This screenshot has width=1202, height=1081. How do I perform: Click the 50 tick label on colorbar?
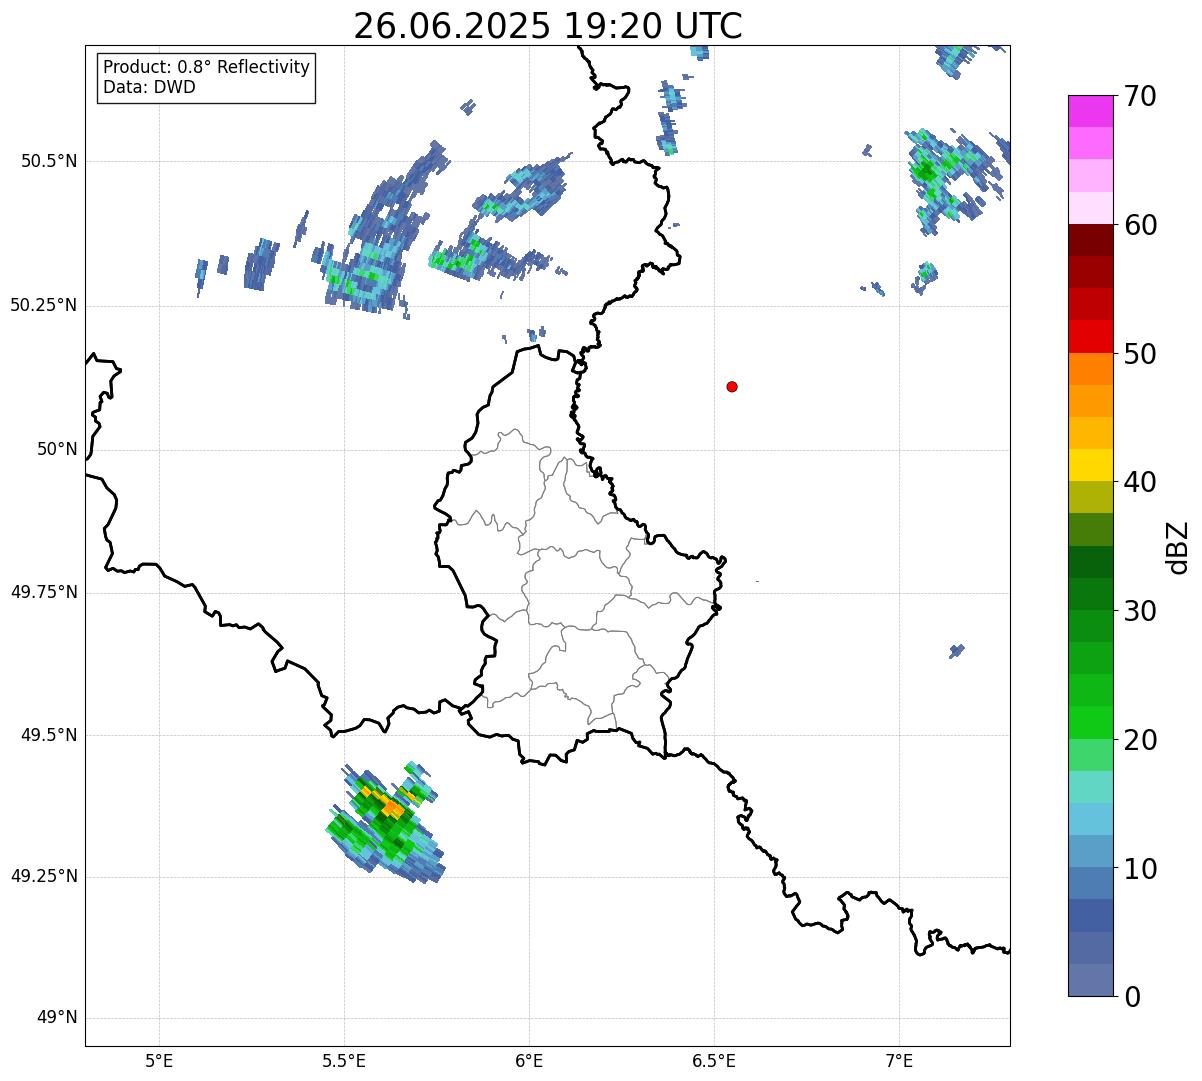[x=1139, y=354]
